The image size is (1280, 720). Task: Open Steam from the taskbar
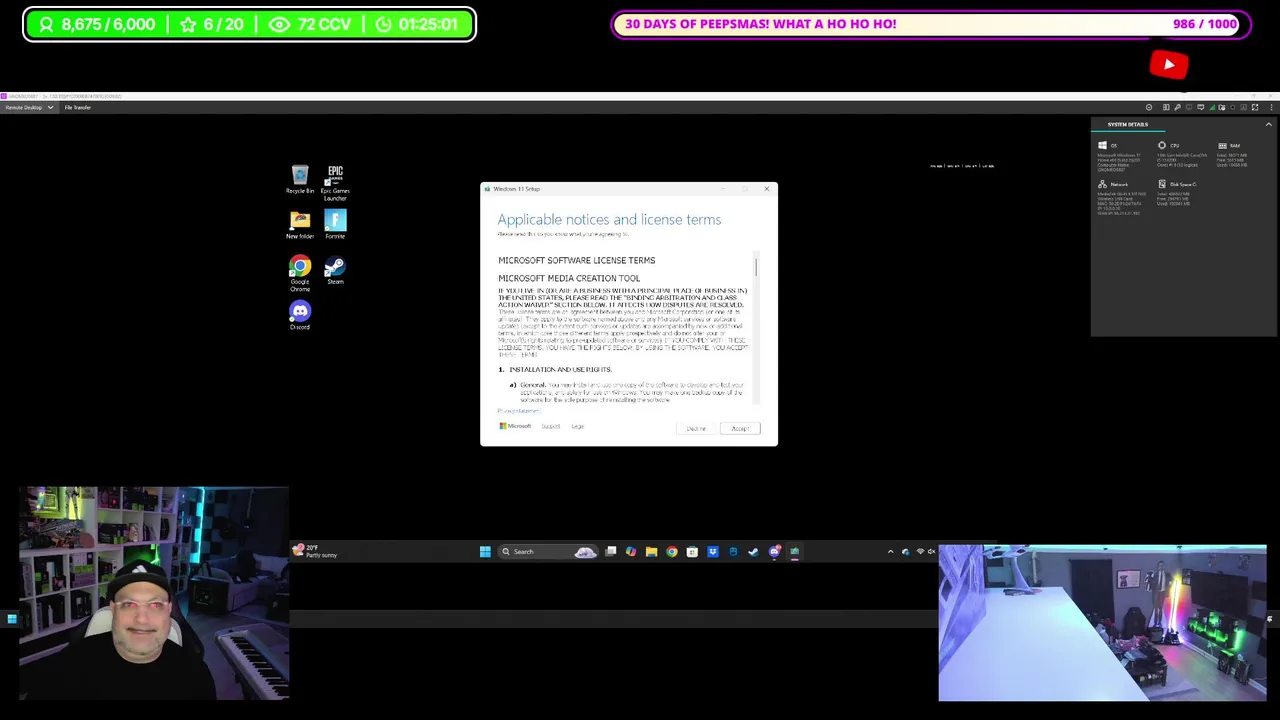pos(755,552)
